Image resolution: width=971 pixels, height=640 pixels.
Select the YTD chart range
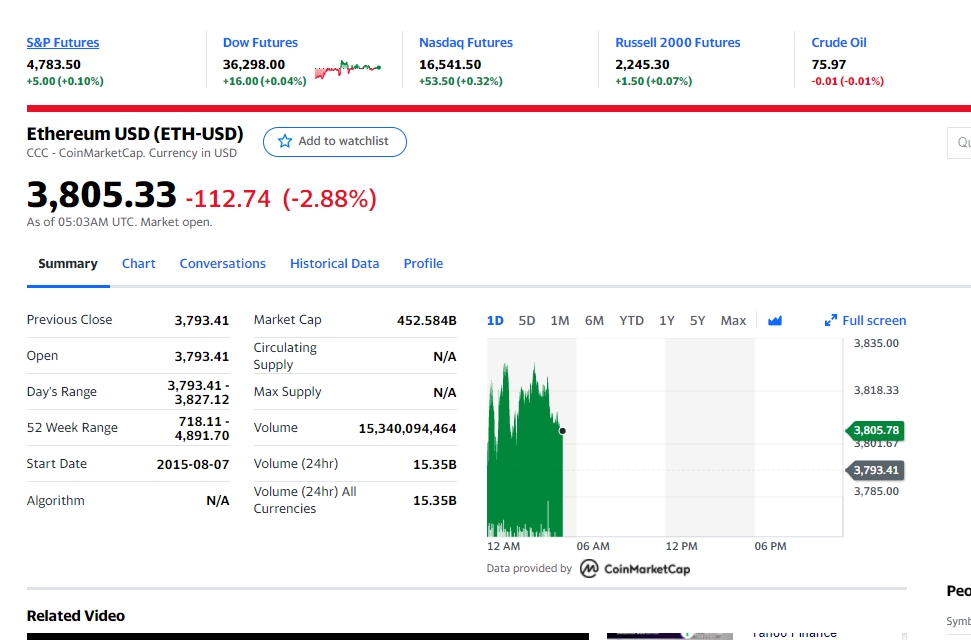(632, 320)
